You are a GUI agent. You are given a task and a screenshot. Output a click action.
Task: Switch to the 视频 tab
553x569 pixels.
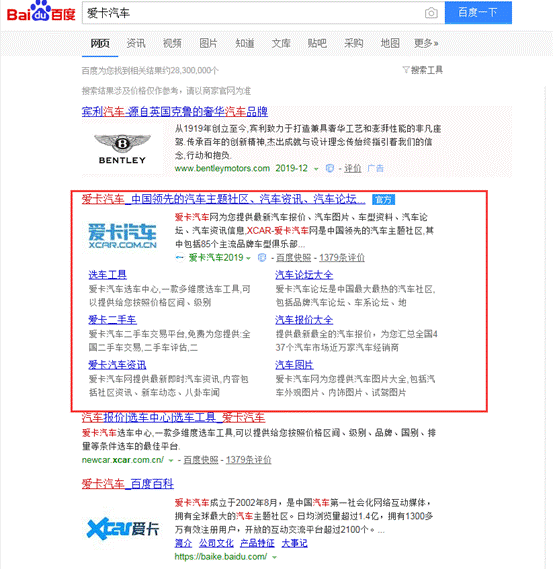click(x=172, y=44)
